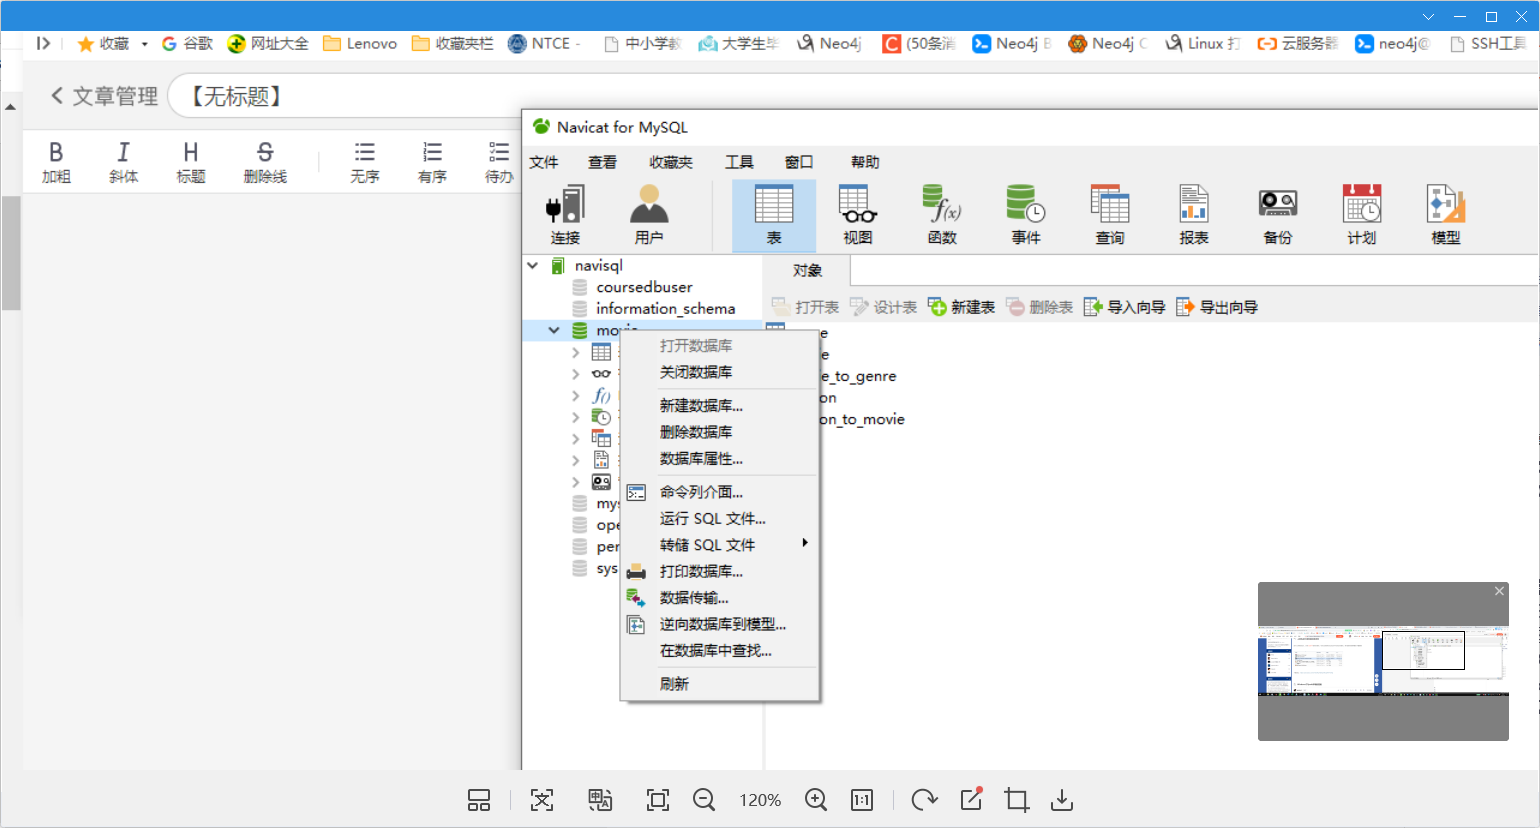Open the 查看 menu in Navicat
Screen dimensions: 1540x828
pyautogui.click(x=602, y=162)
